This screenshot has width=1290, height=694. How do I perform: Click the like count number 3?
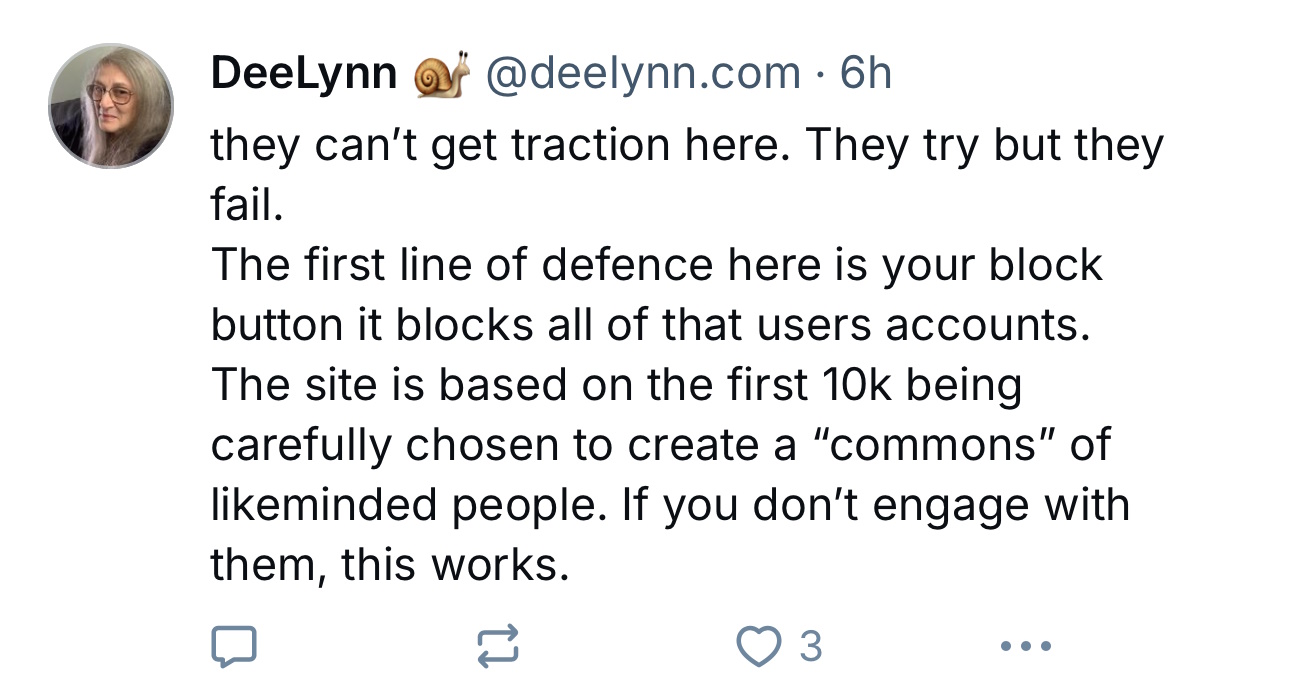pyautogui.click(x=811, y=646)
